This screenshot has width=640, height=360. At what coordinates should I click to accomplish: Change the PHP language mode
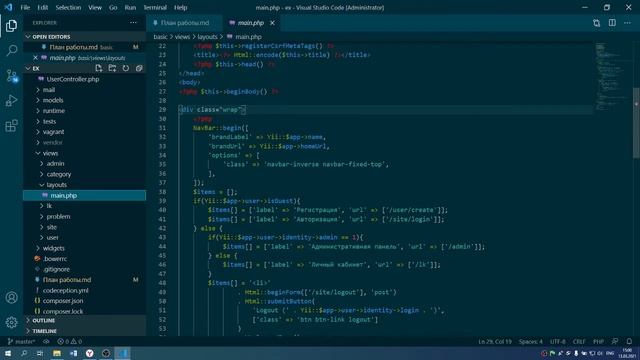pyautogui.click(x=598, y=341)
